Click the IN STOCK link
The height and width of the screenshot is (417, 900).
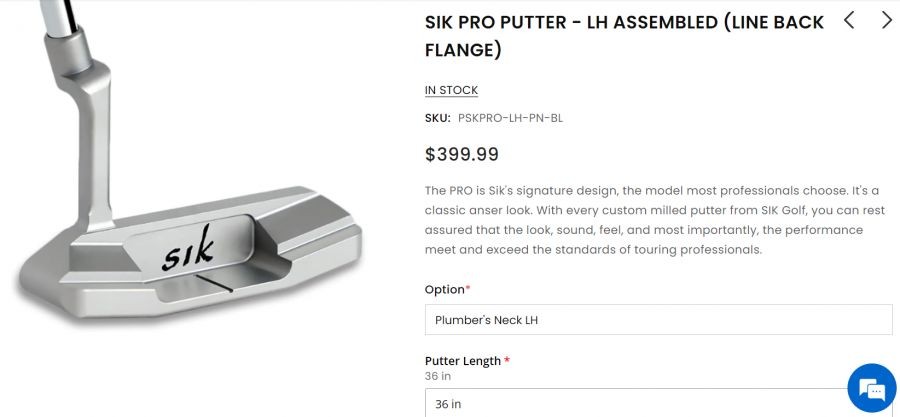[451, 90]
